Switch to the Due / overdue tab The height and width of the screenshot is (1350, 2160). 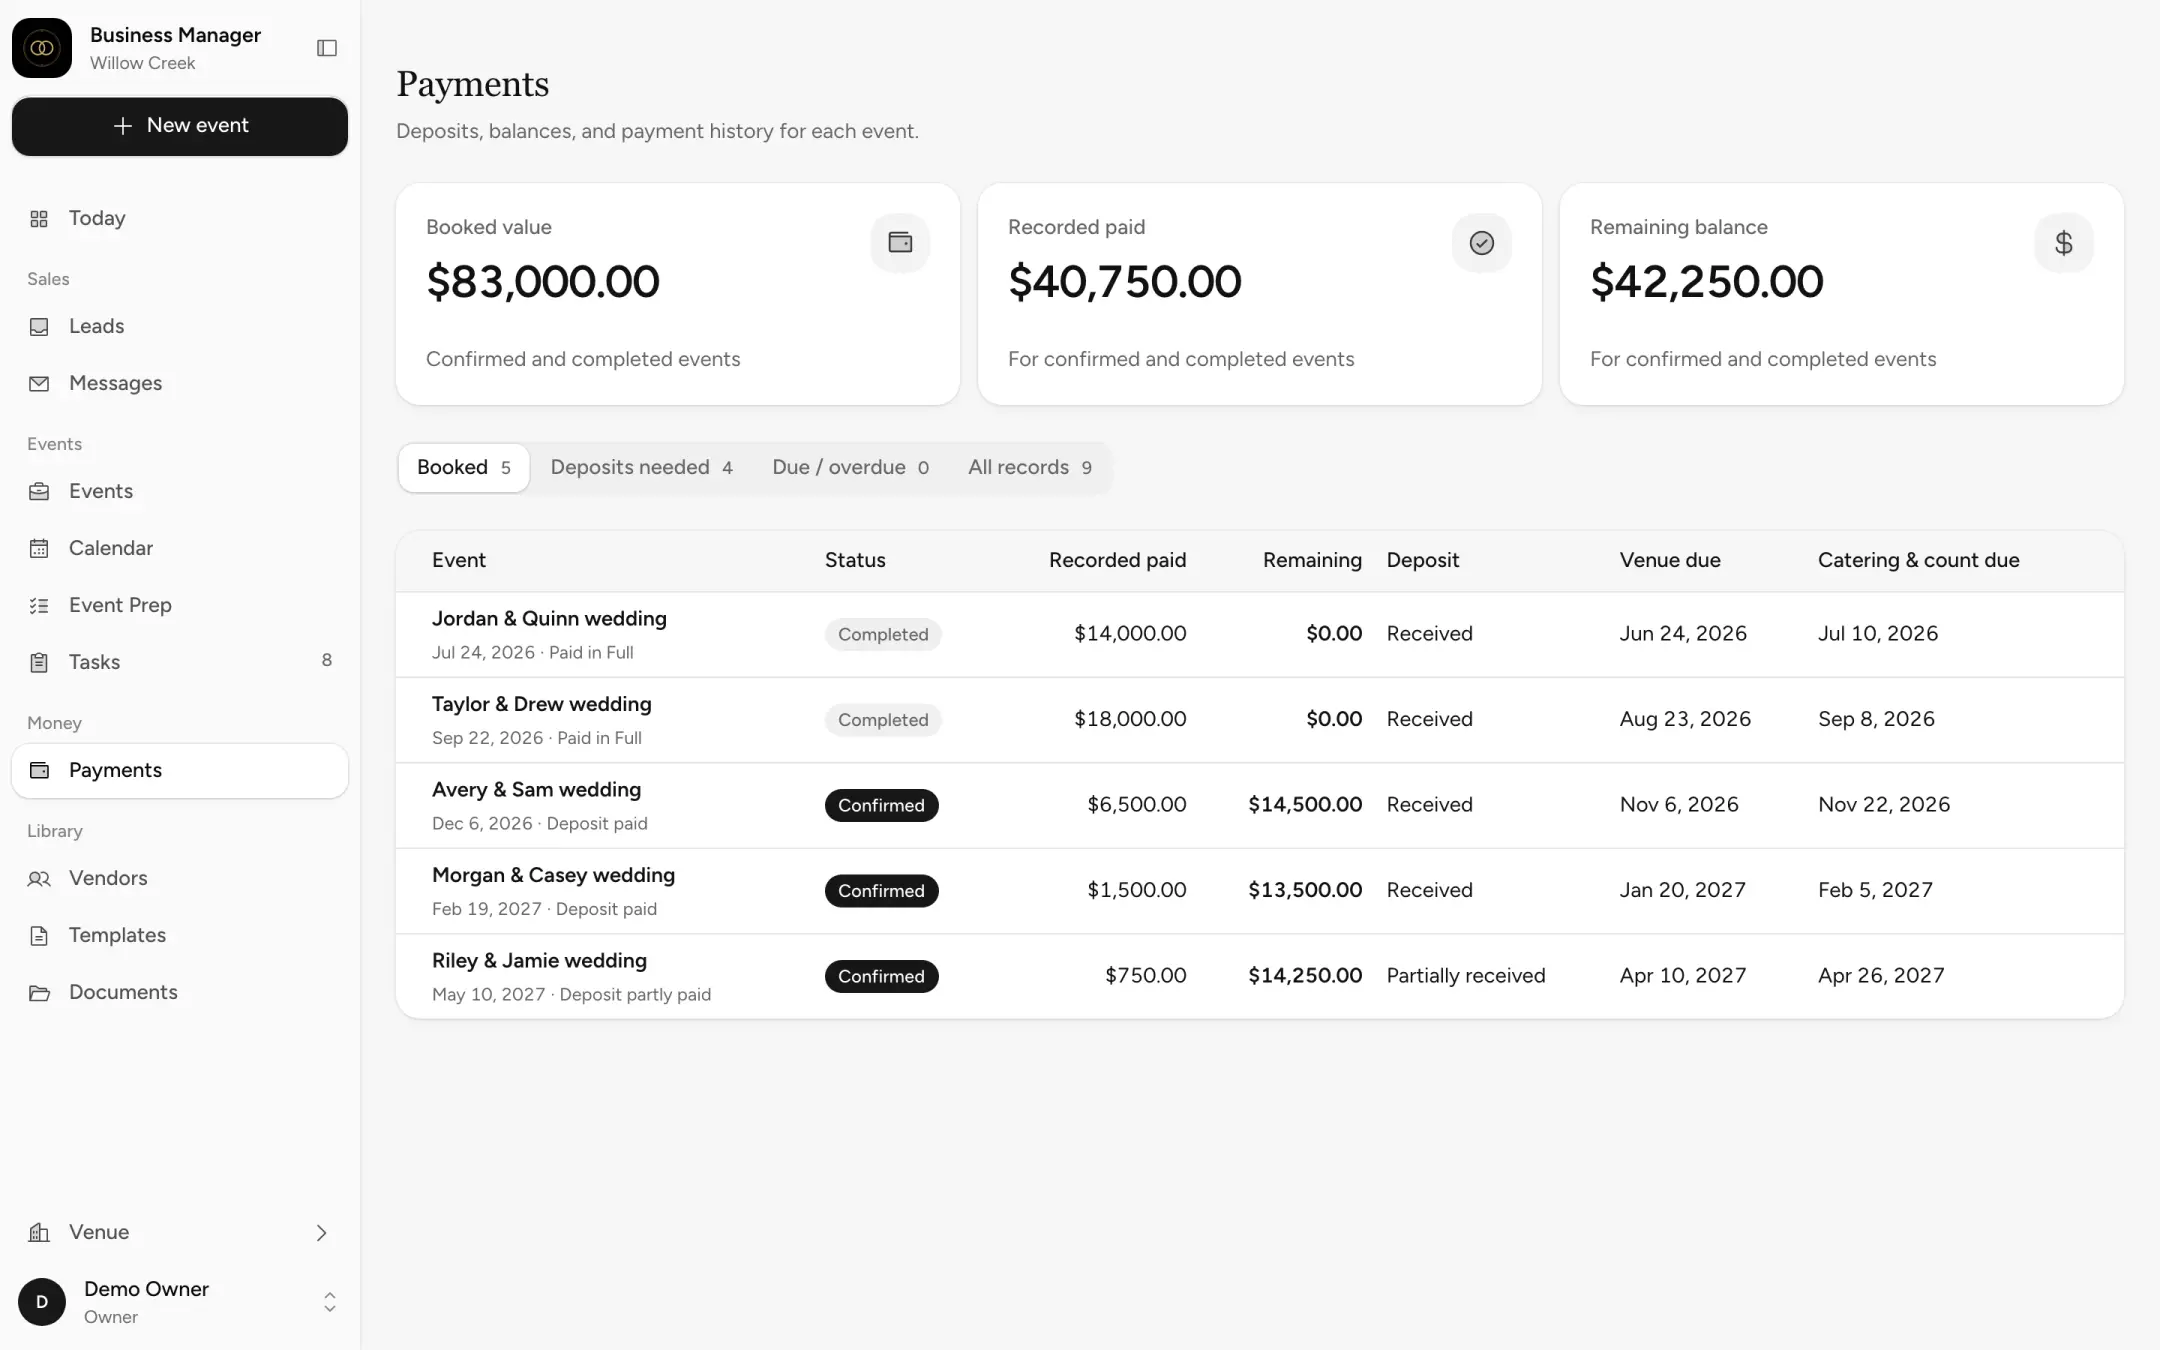click(x=851, y=468)
